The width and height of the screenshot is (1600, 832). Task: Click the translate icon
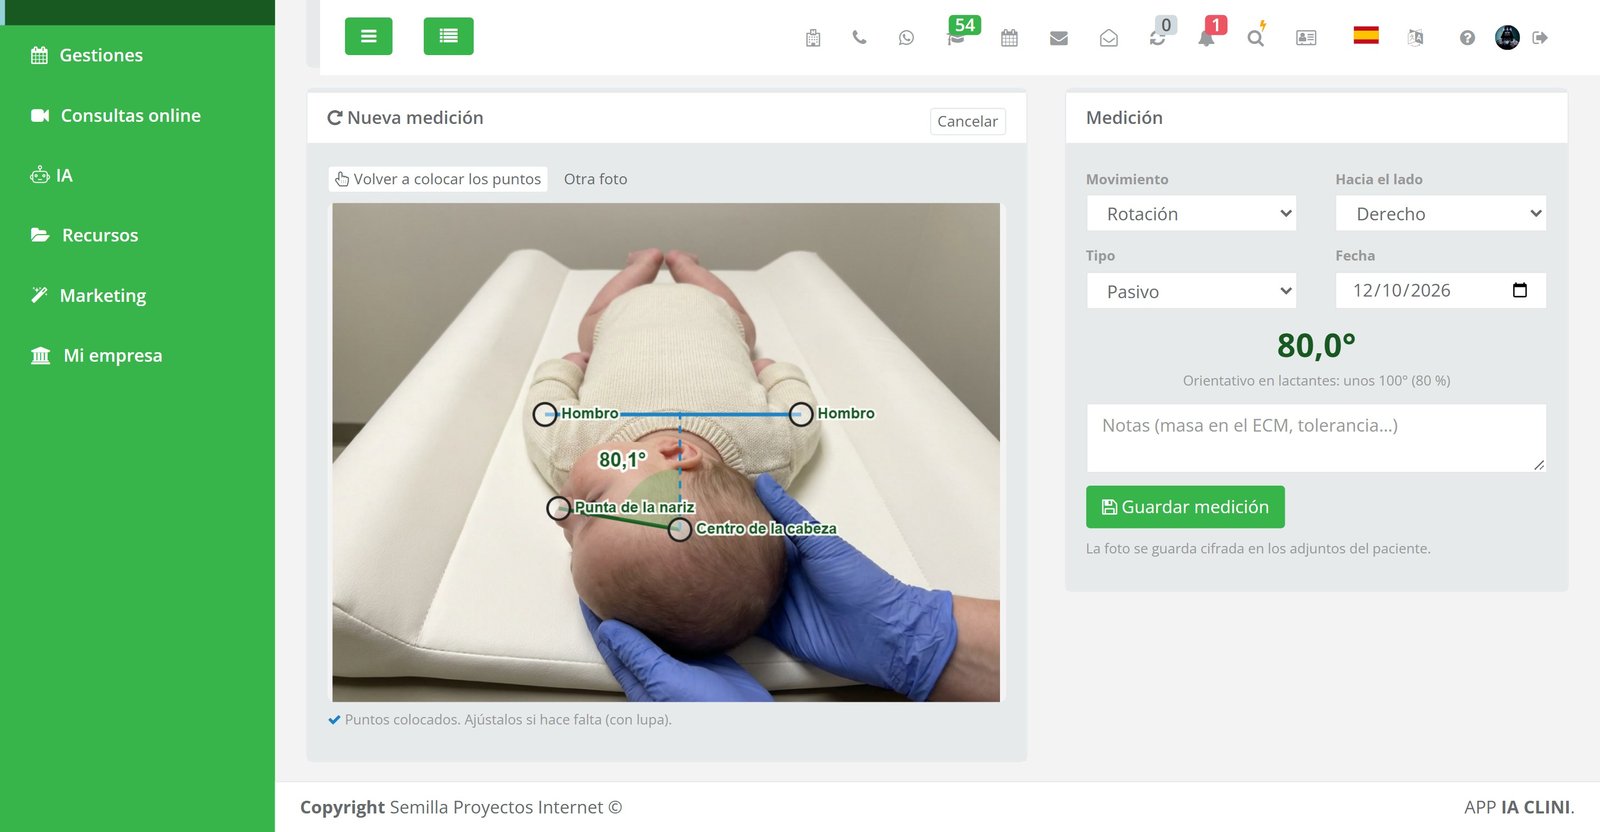click(x=1415, y=38)
